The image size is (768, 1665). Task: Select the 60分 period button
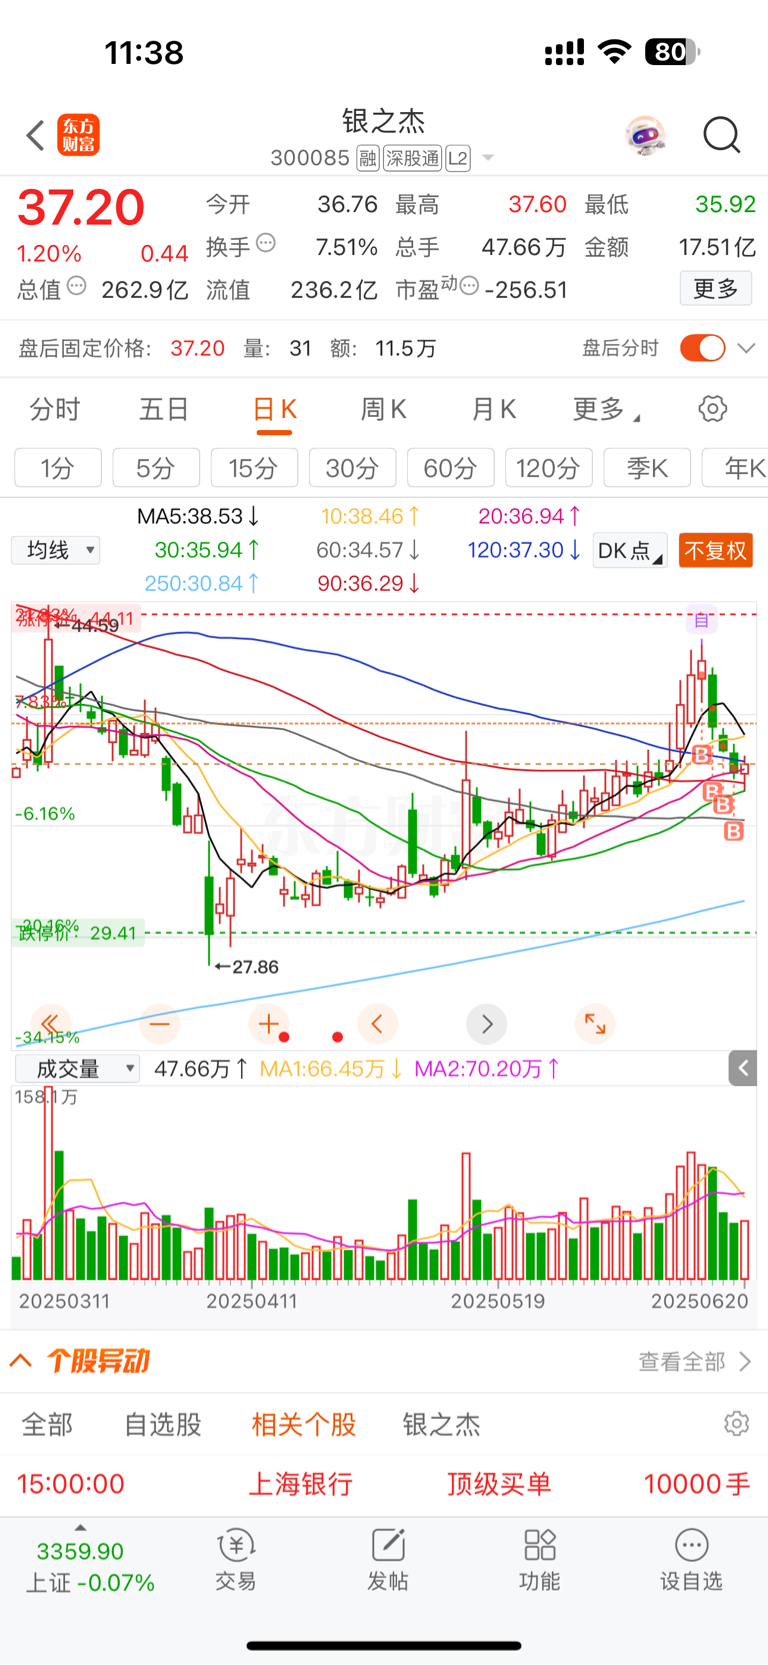coord(450,468)
